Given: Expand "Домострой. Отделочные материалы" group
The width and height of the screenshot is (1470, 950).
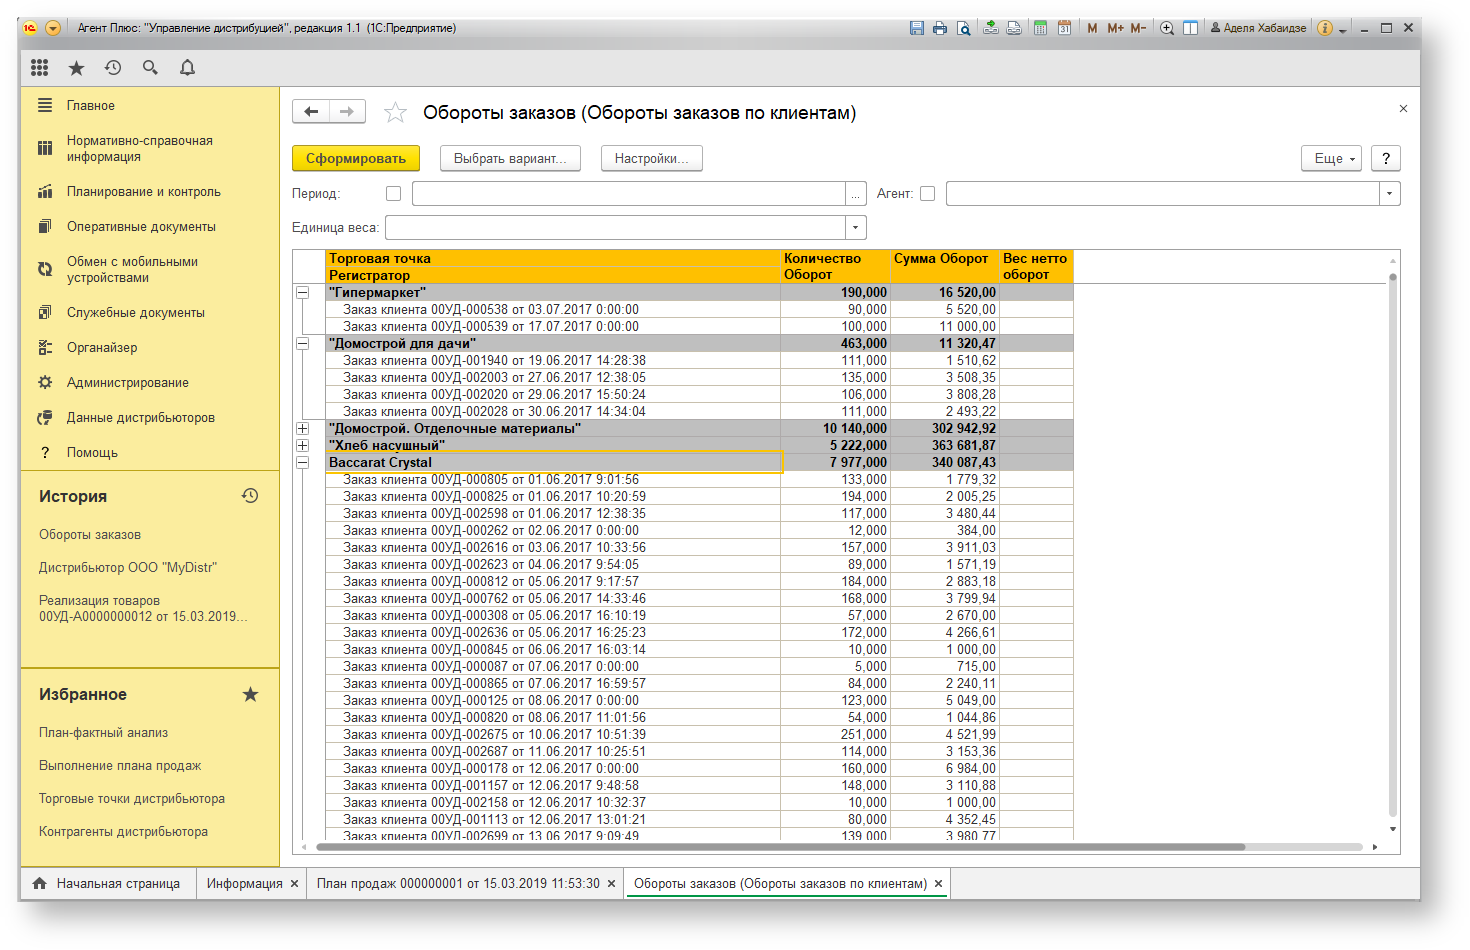Looking at the screenshot, I should (302, 428).
